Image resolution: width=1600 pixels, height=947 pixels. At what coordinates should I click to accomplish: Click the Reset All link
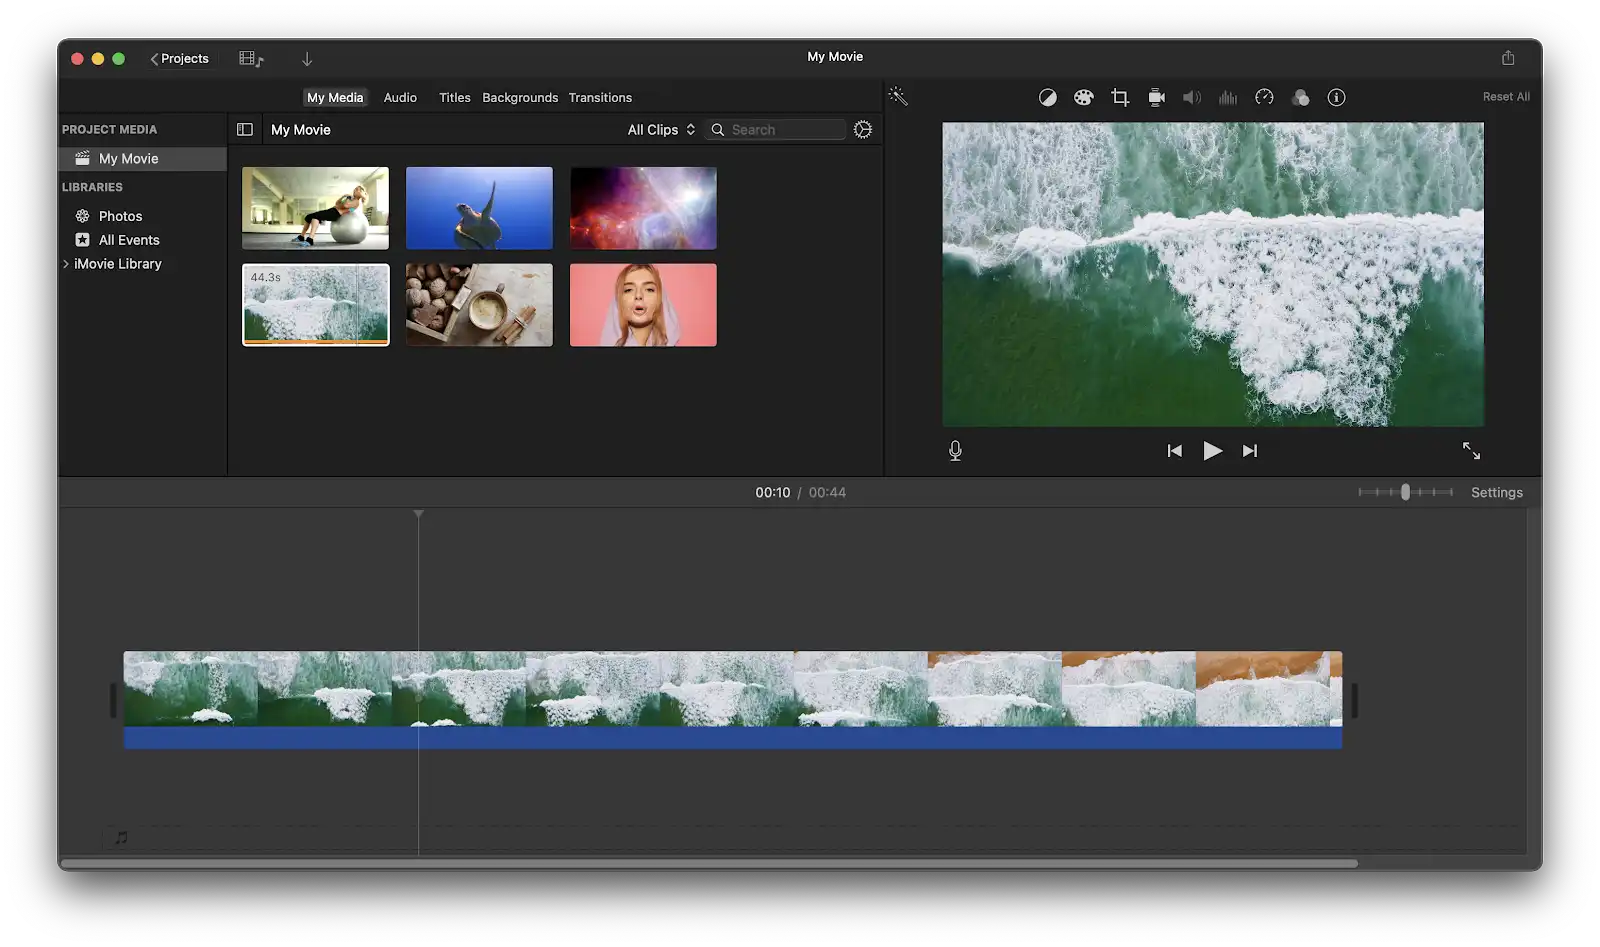pos(1506,97)
